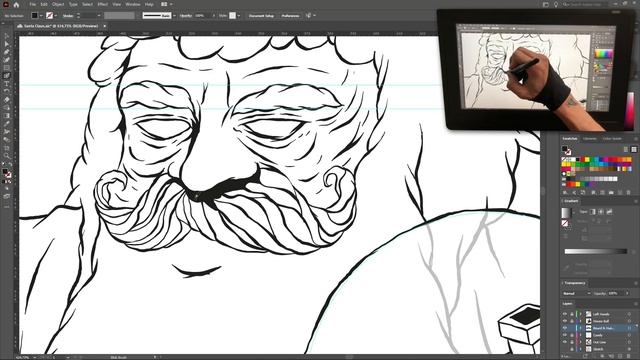640x360 pixels.
Task: Expand the Candy layer contents
Action: coord(581,335)
